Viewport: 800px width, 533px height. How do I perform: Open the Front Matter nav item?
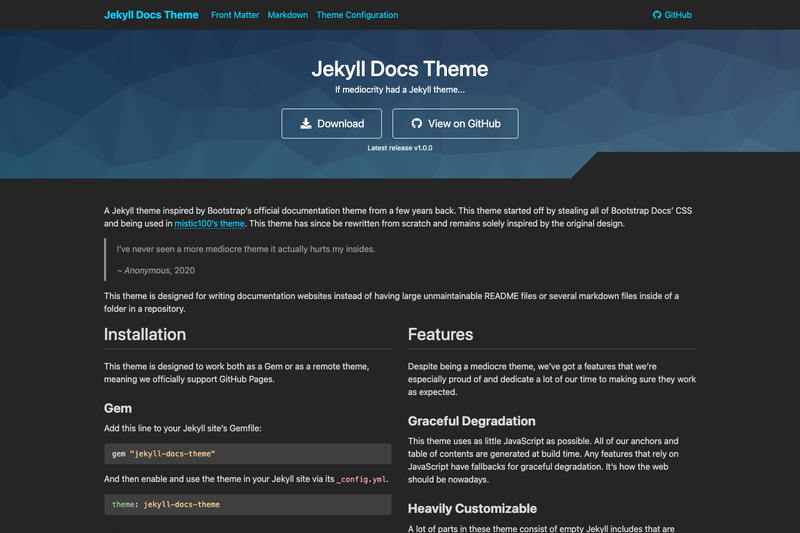coord(235,15)
